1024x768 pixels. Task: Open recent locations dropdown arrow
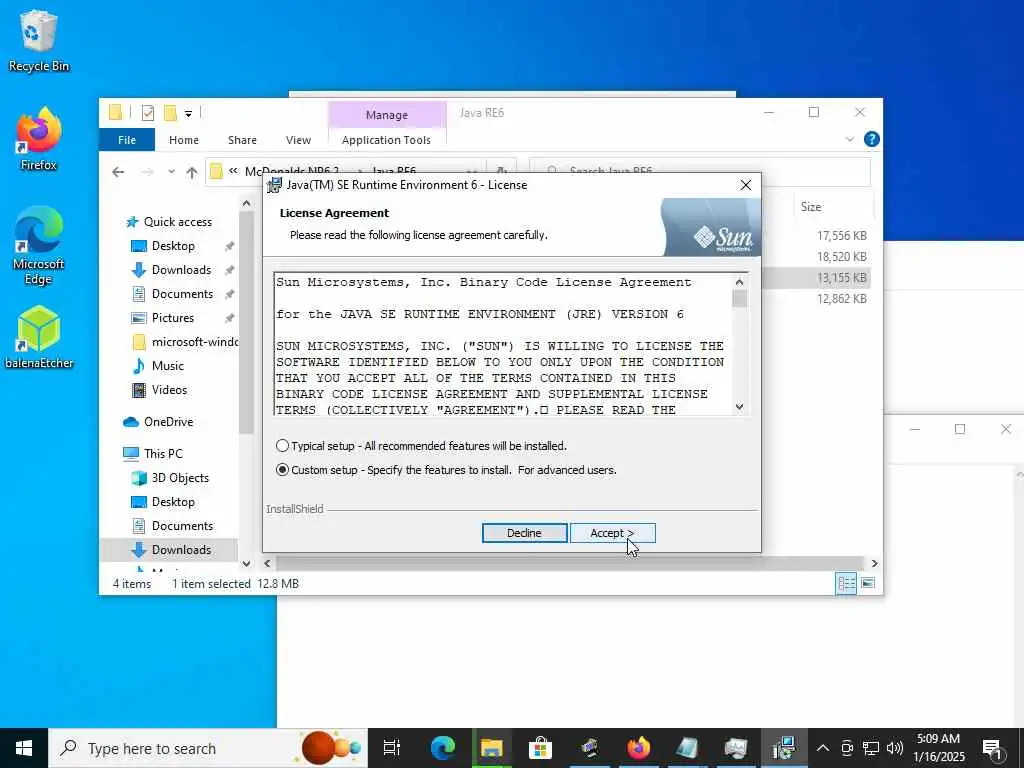[171, 172]
